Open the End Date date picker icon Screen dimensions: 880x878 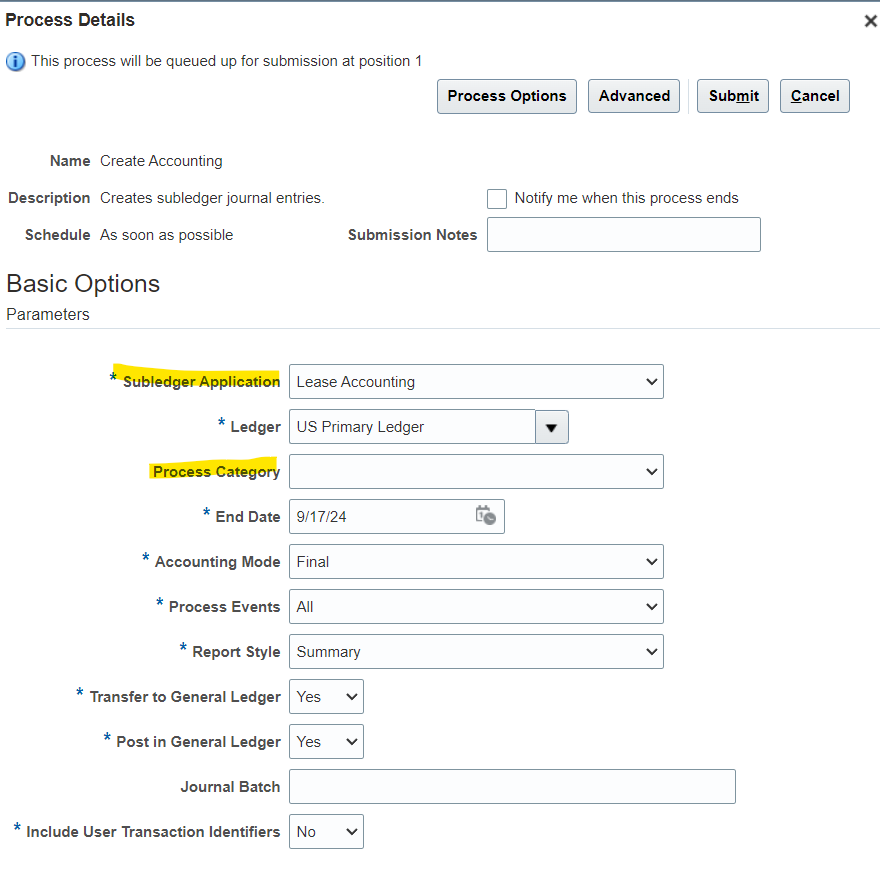click(x=486, y=516)
